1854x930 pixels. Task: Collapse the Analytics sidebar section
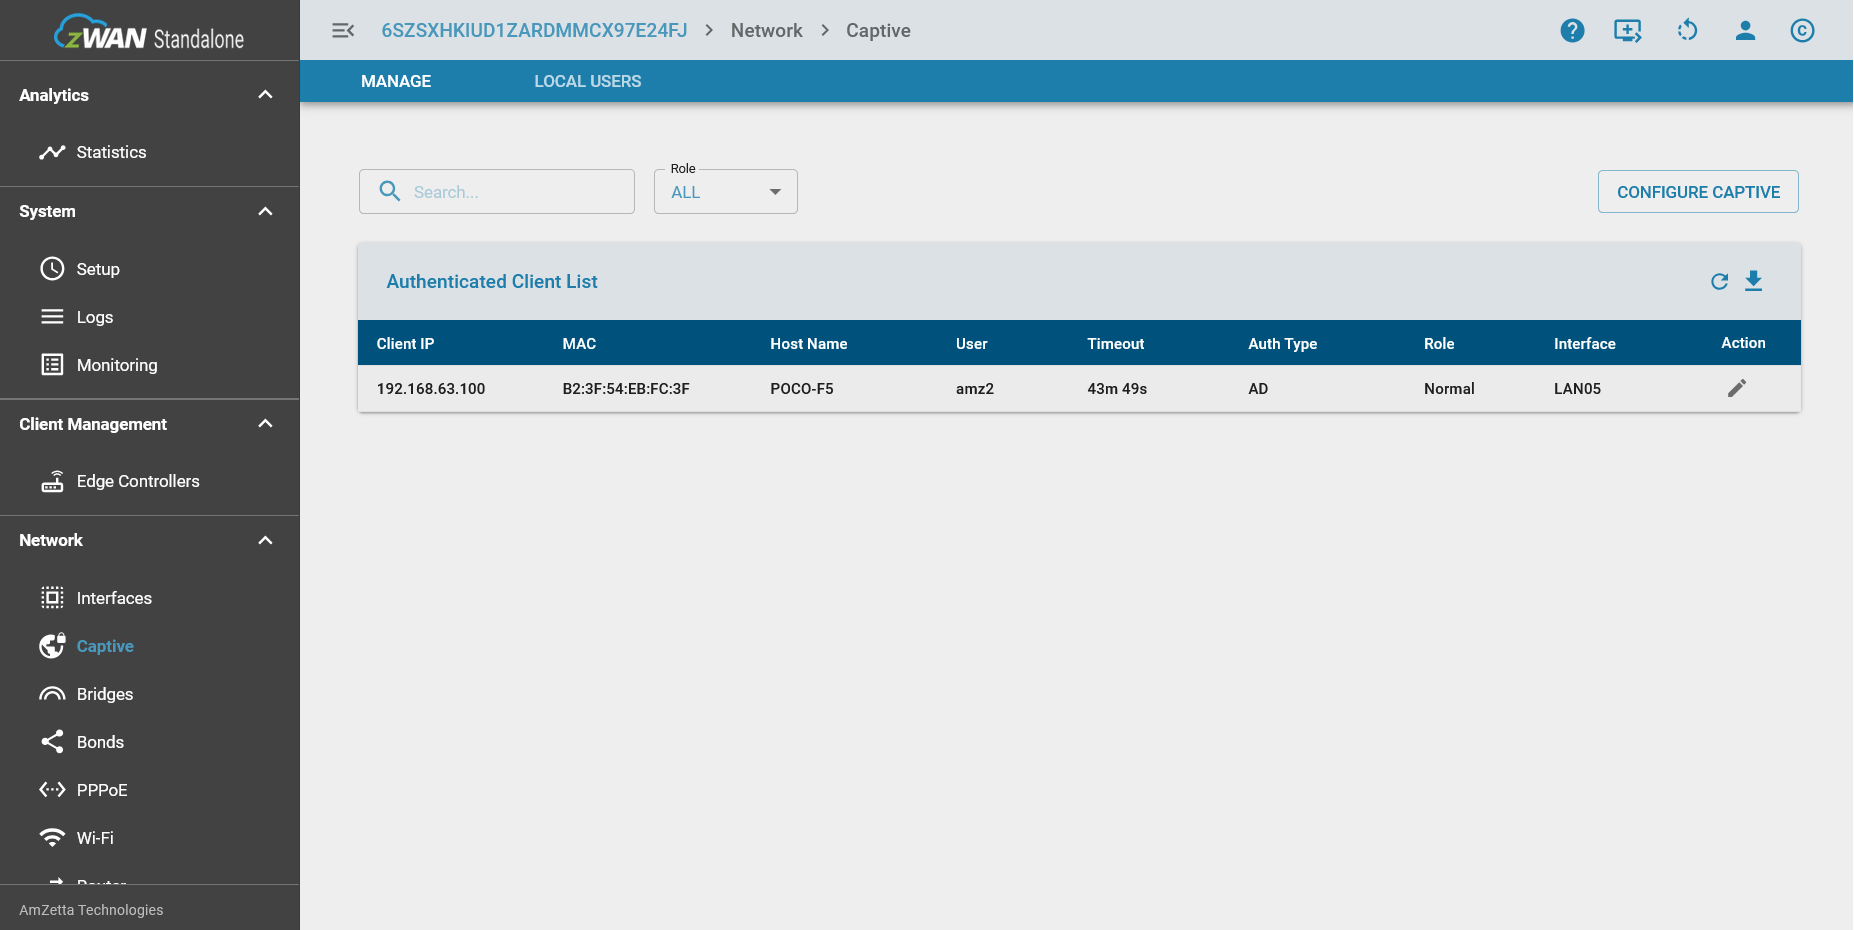[x=265, y=95]
